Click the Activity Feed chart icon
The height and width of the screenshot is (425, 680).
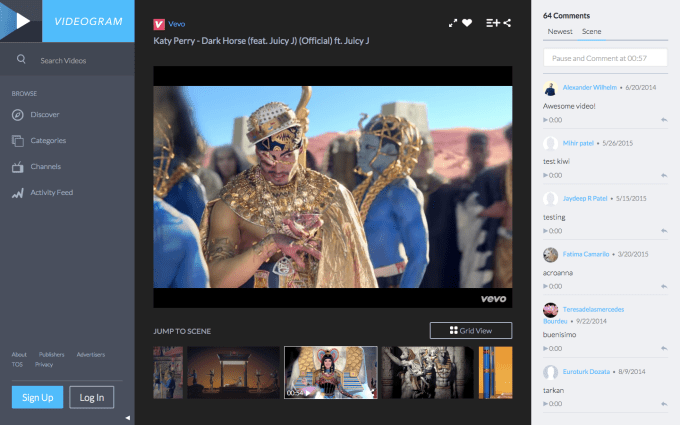pos(17,193)
